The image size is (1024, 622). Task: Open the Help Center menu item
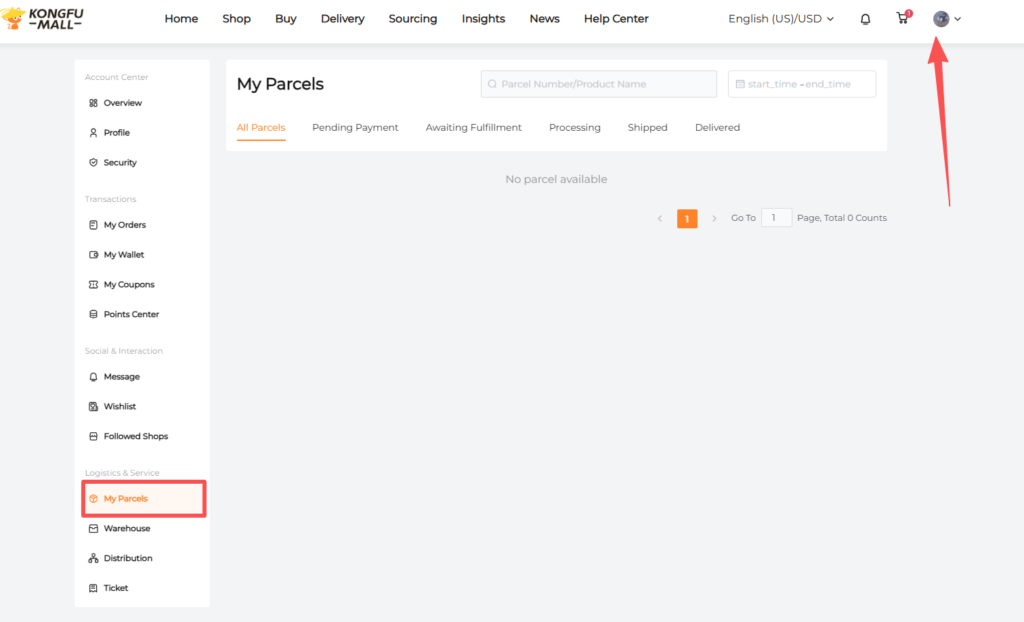click(x=615, y=19)
